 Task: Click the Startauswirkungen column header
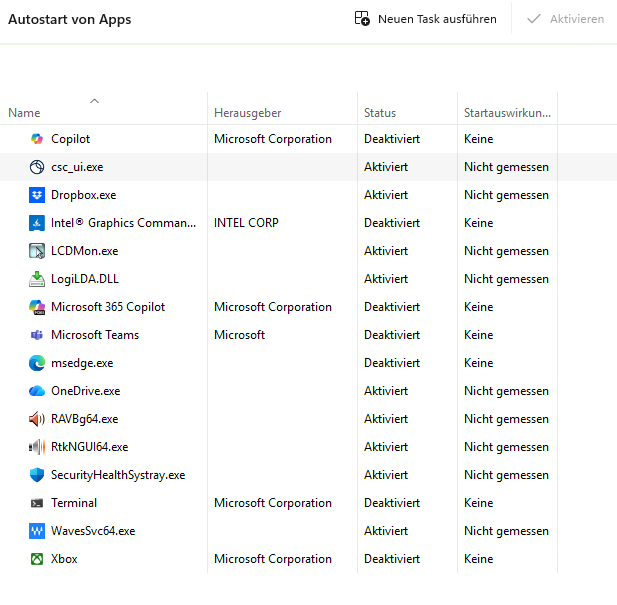pos(507,113)
